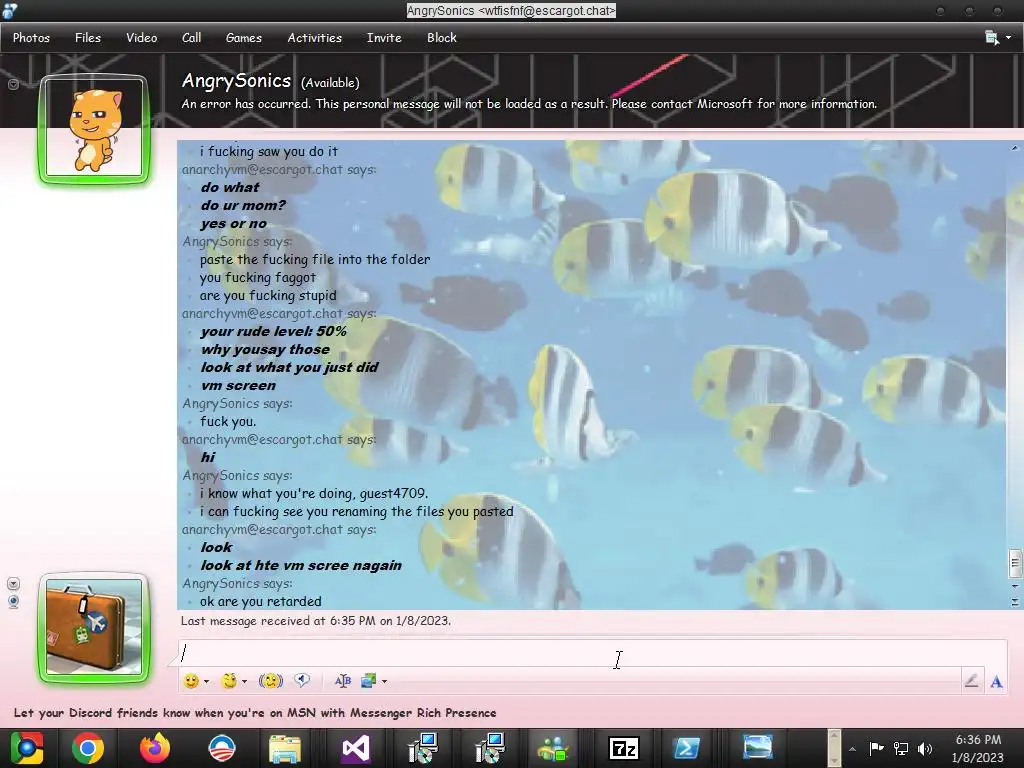This screenshot has width=1024, height=768.
Task: Send a nudge with the shaking-face icon
Action: 270,681
